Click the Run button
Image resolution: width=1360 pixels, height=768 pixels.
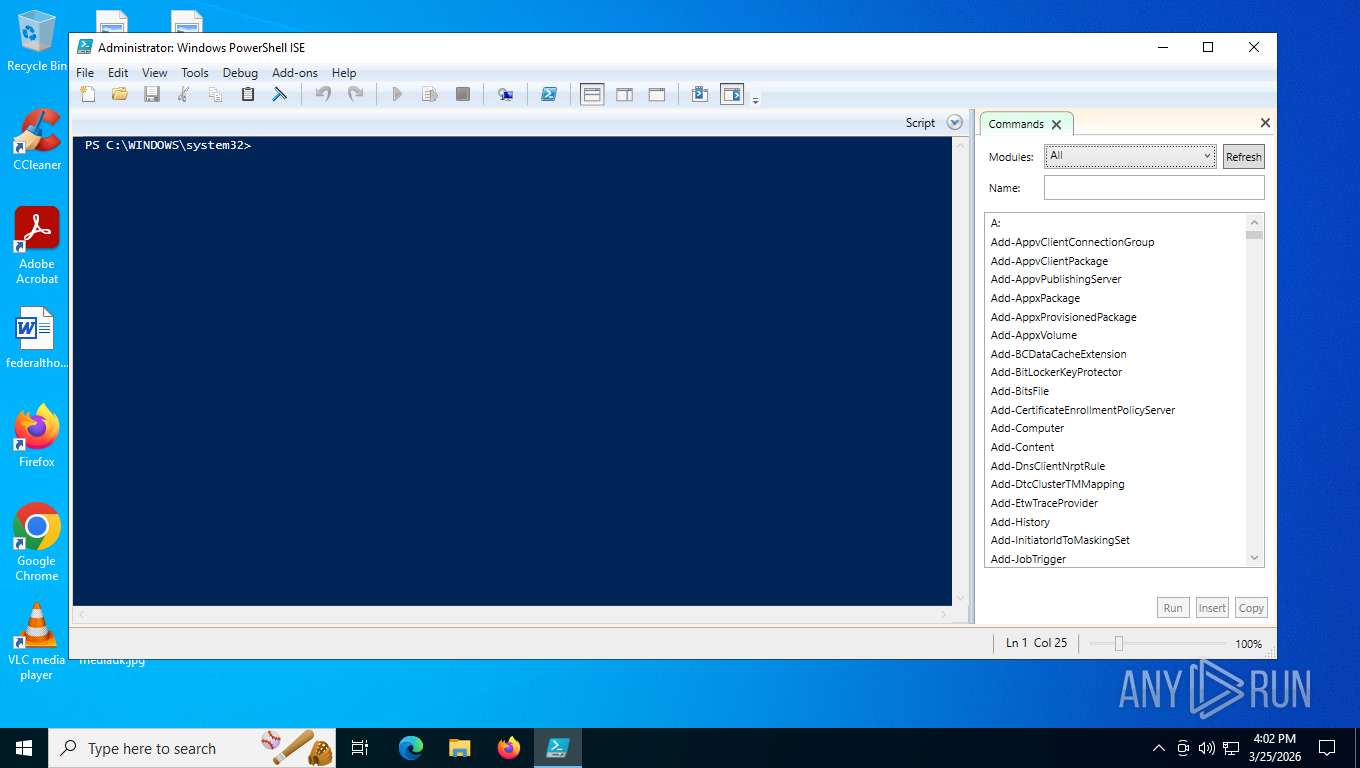tap(1173, 608)
